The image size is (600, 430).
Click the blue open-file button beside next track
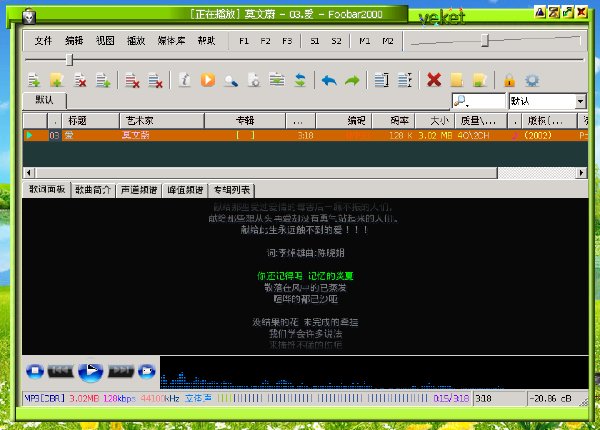[147, 371]
